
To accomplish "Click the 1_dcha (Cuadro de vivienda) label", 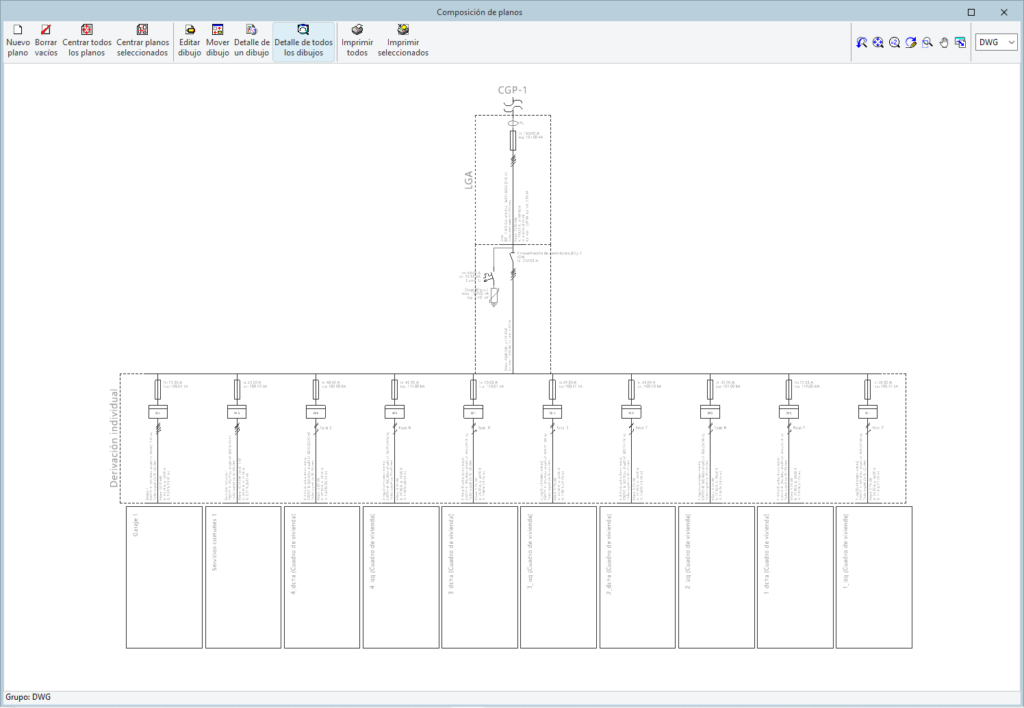I will point(766,554).
